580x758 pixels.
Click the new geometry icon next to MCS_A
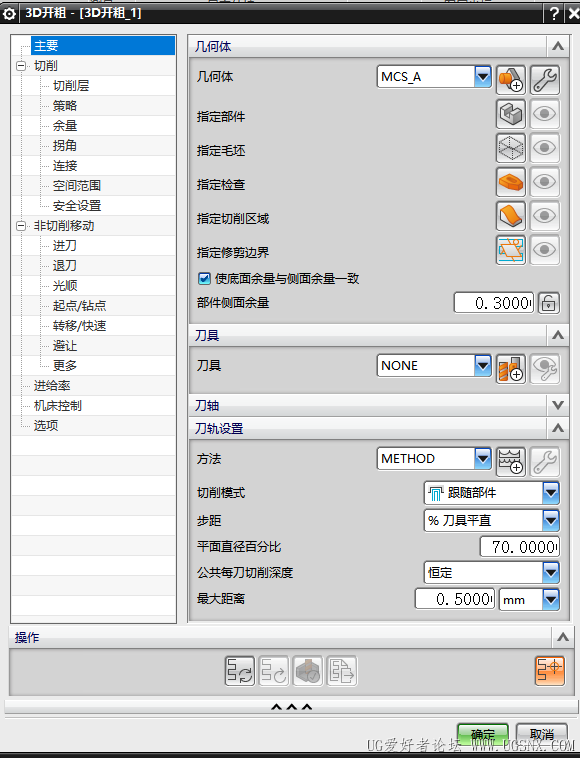tap(511, 80)
